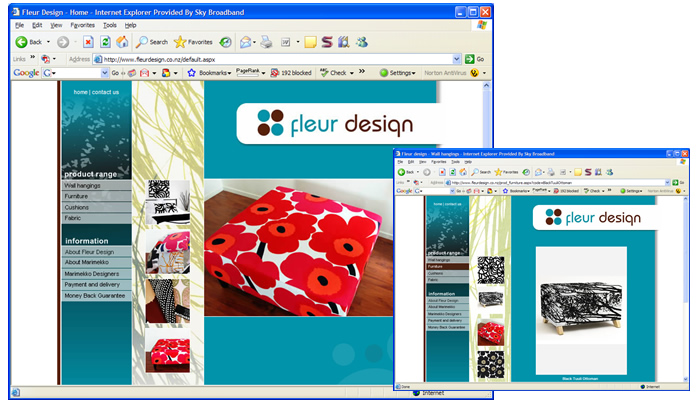Screen dimensions: 700x400
Task: Select black-white wall hanging thumbnail in large window
Action: tap(167, 202)
